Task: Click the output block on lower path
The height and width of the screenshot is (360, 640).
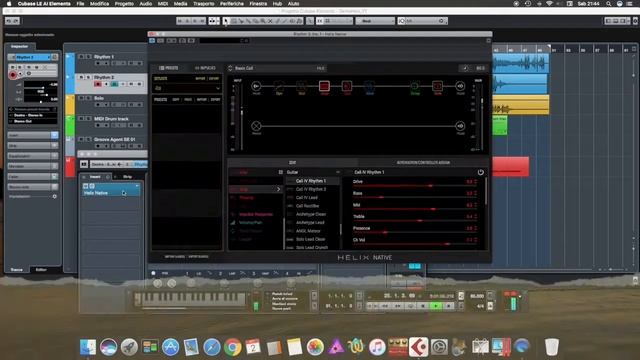Action: coord(460,126)
